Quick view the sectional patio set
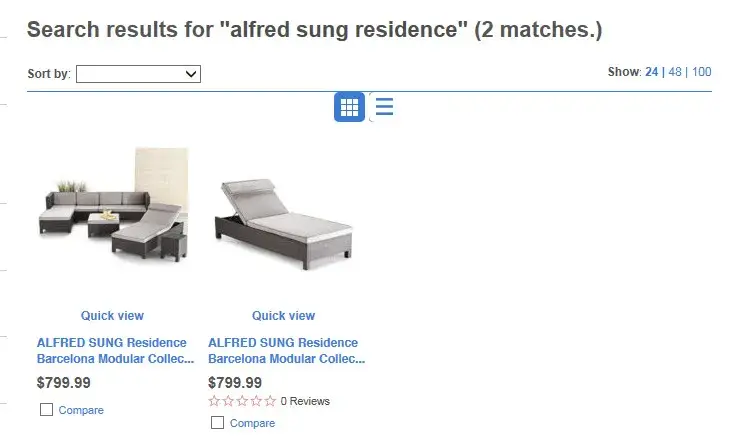753x439 pixels. (x=112, y=316)
